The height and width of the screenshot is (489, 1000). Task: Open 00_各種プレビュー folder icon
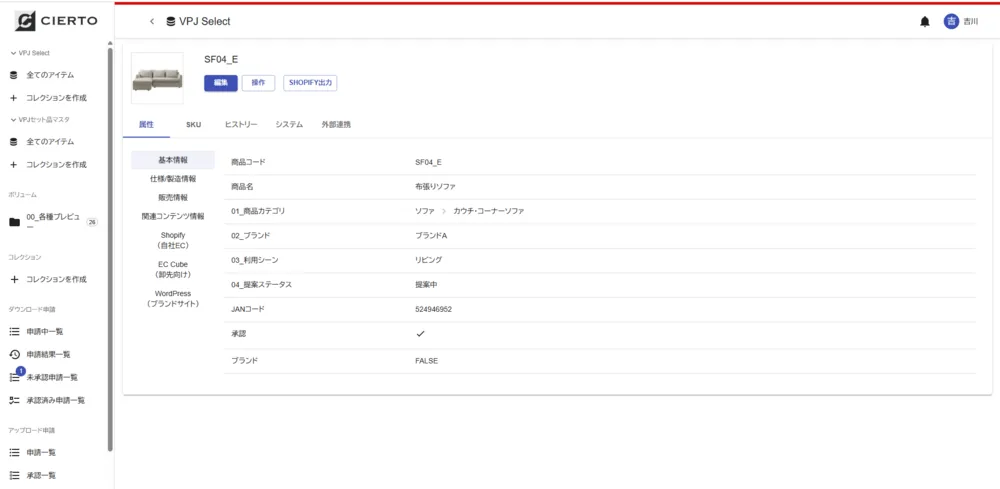14,222
